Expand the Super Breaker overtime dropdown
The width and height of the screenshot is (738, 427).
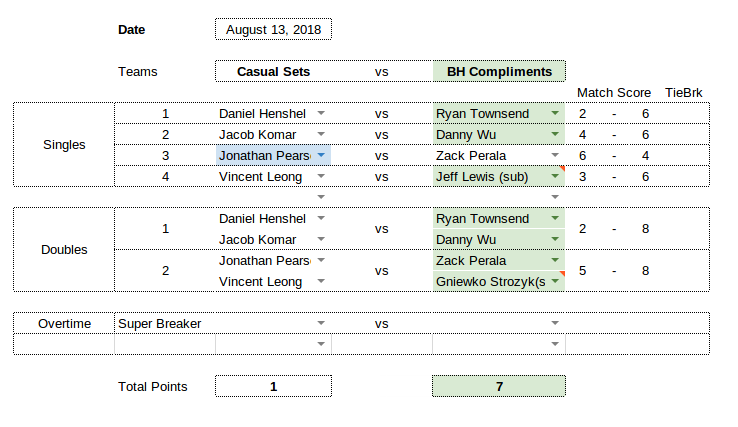click(x=321, y=323)
